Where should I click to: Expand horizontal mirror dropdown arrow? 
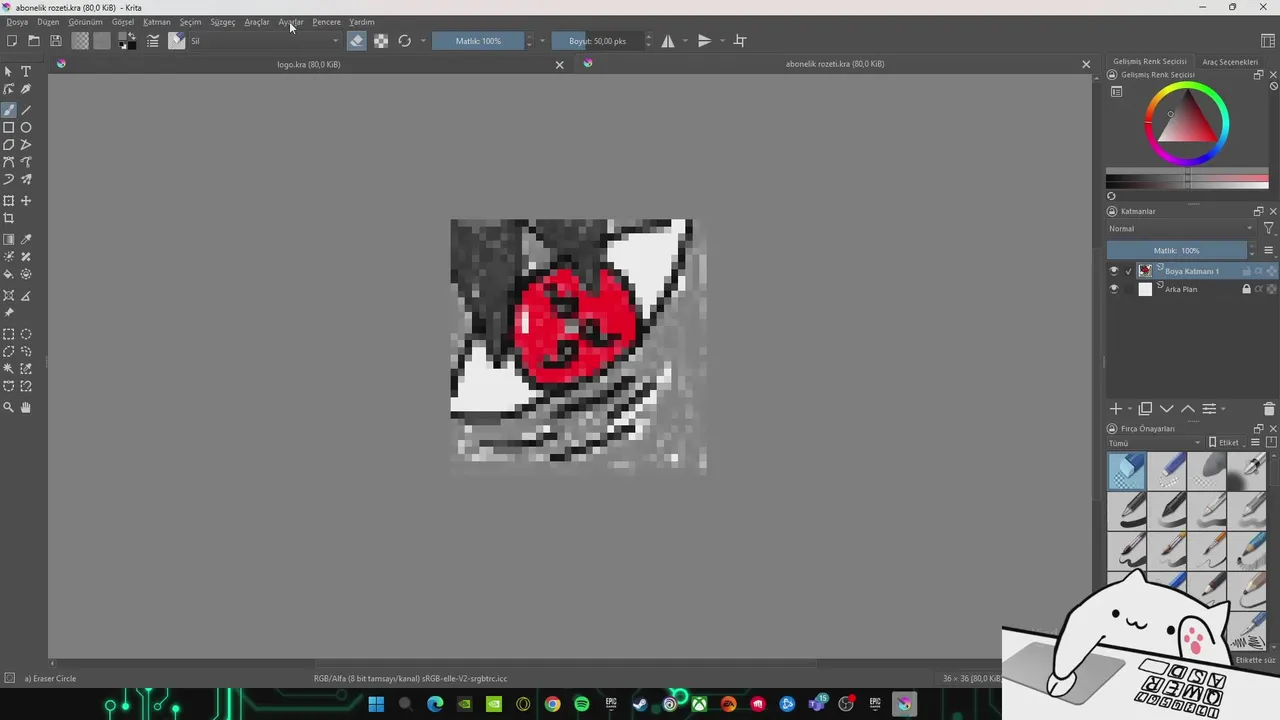tap(685, 41)
